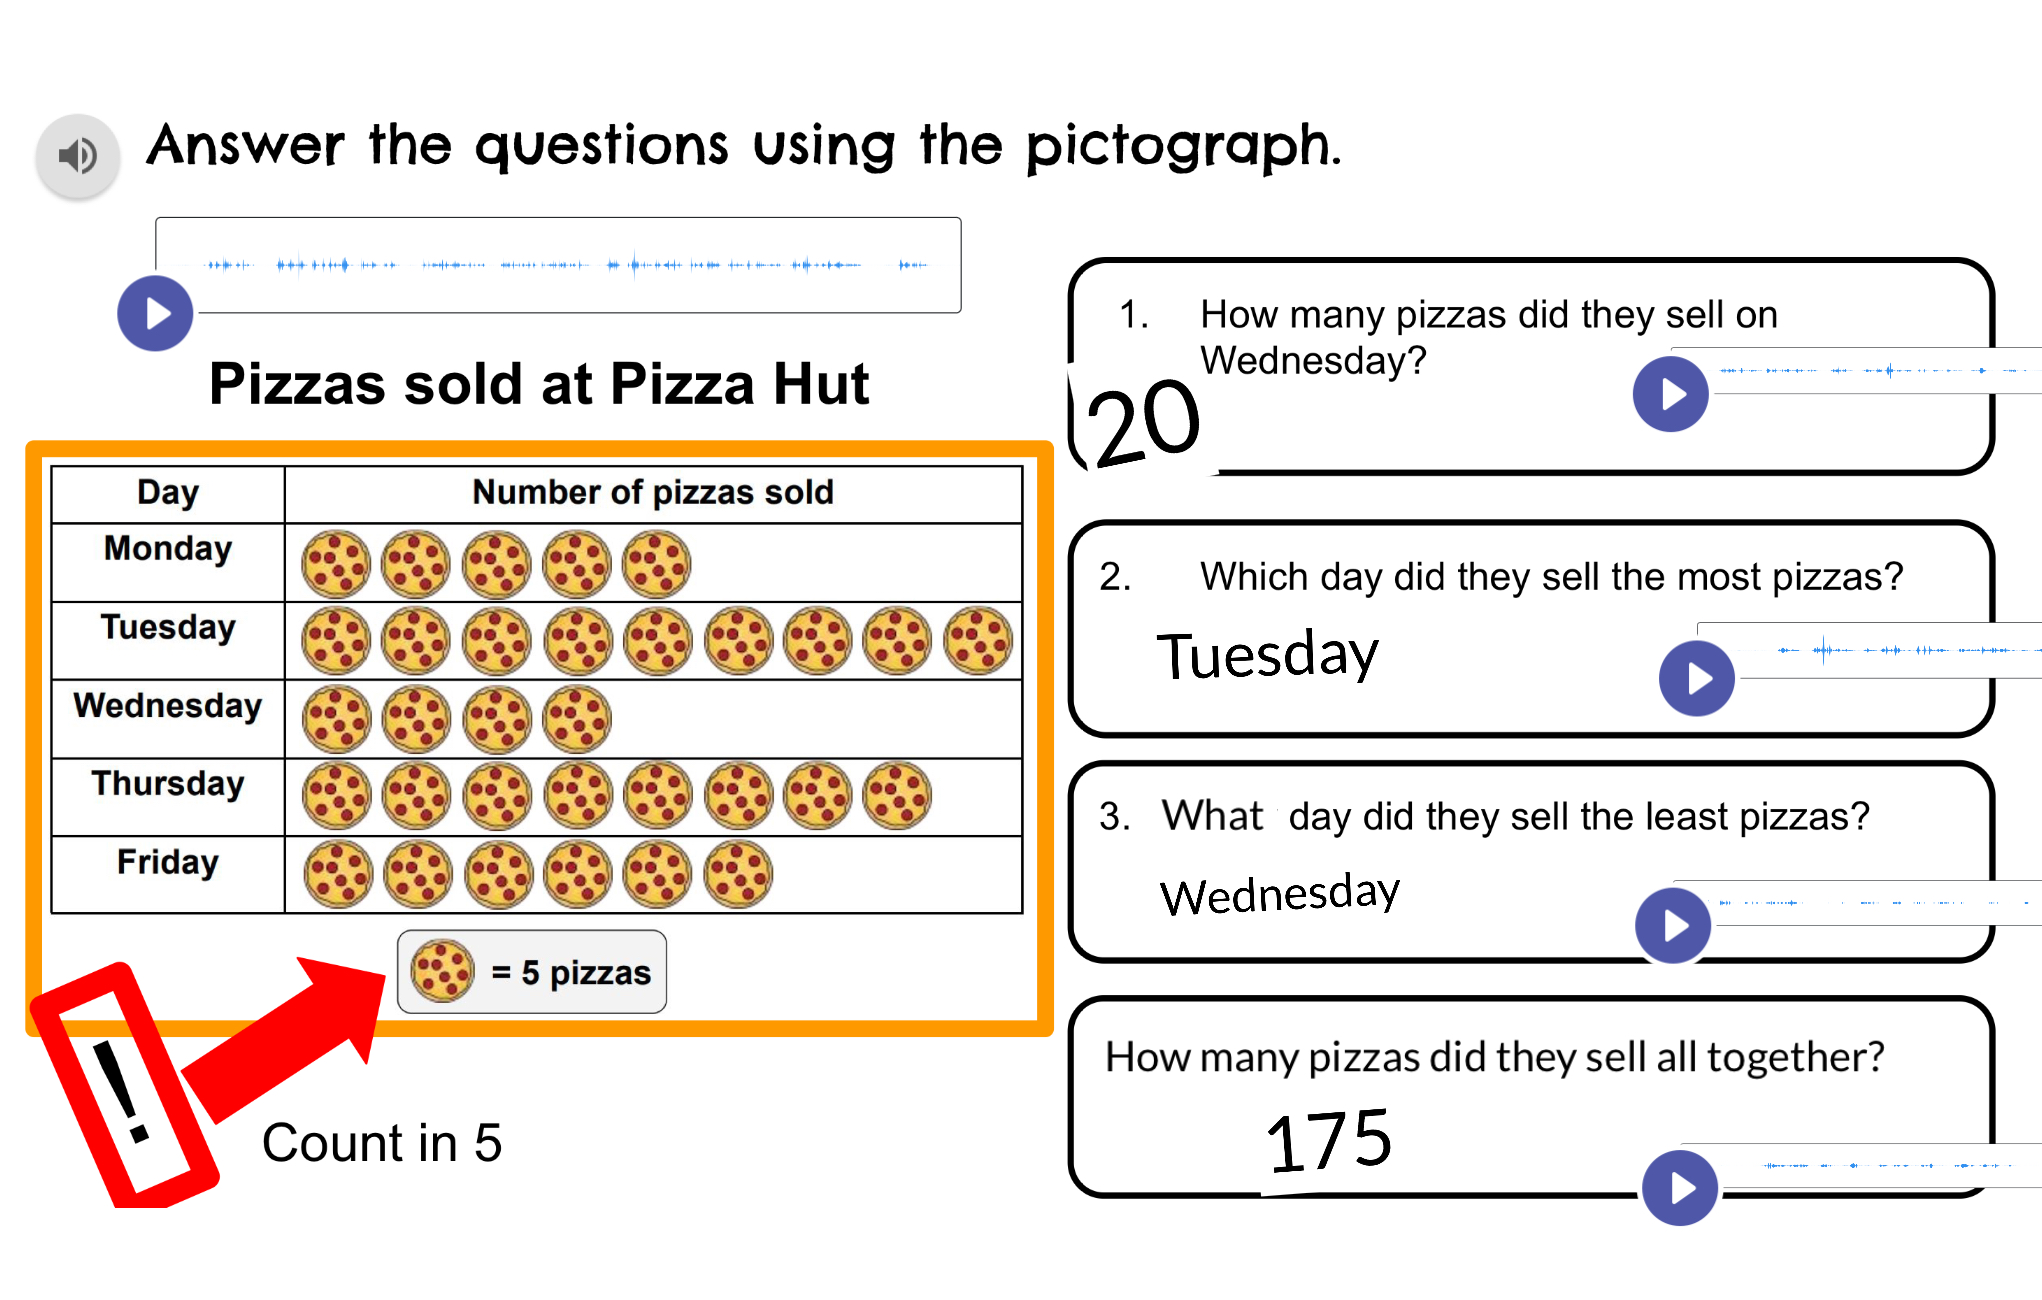Click the Count in 5 hint text
Screen dimensions: 2042x1300
point(382,1143)
